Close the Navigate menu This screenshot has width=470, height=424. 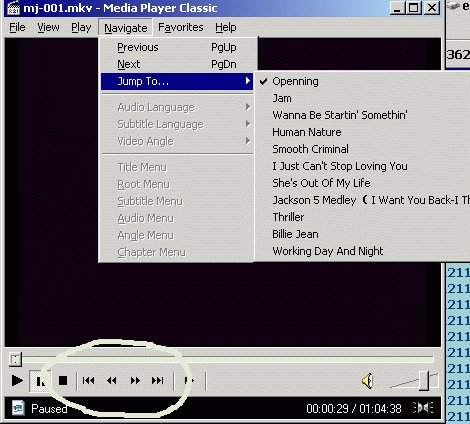coord(125,27)
